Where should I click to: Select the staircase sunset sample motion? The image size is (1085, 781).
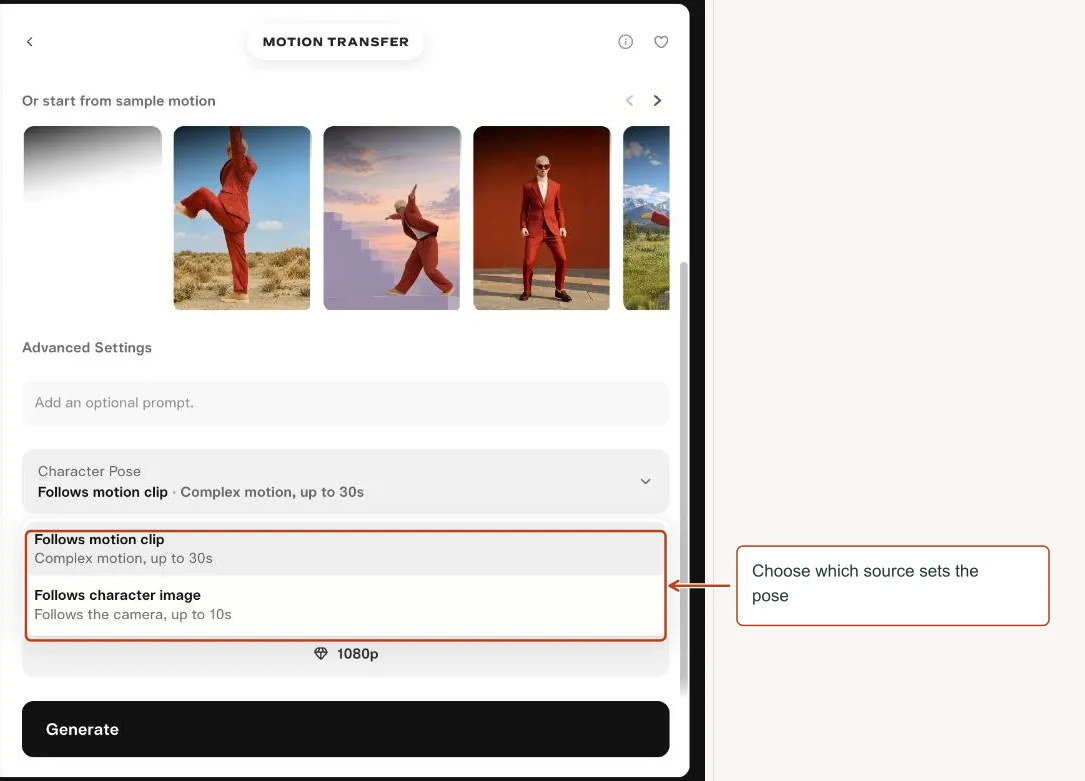tap(392, 218)
